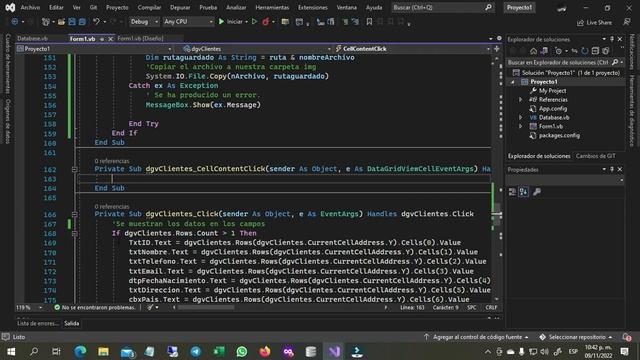Click the alphabetical sort icon in Propiedades
This screenshot has height=360, width=640.
523,191
